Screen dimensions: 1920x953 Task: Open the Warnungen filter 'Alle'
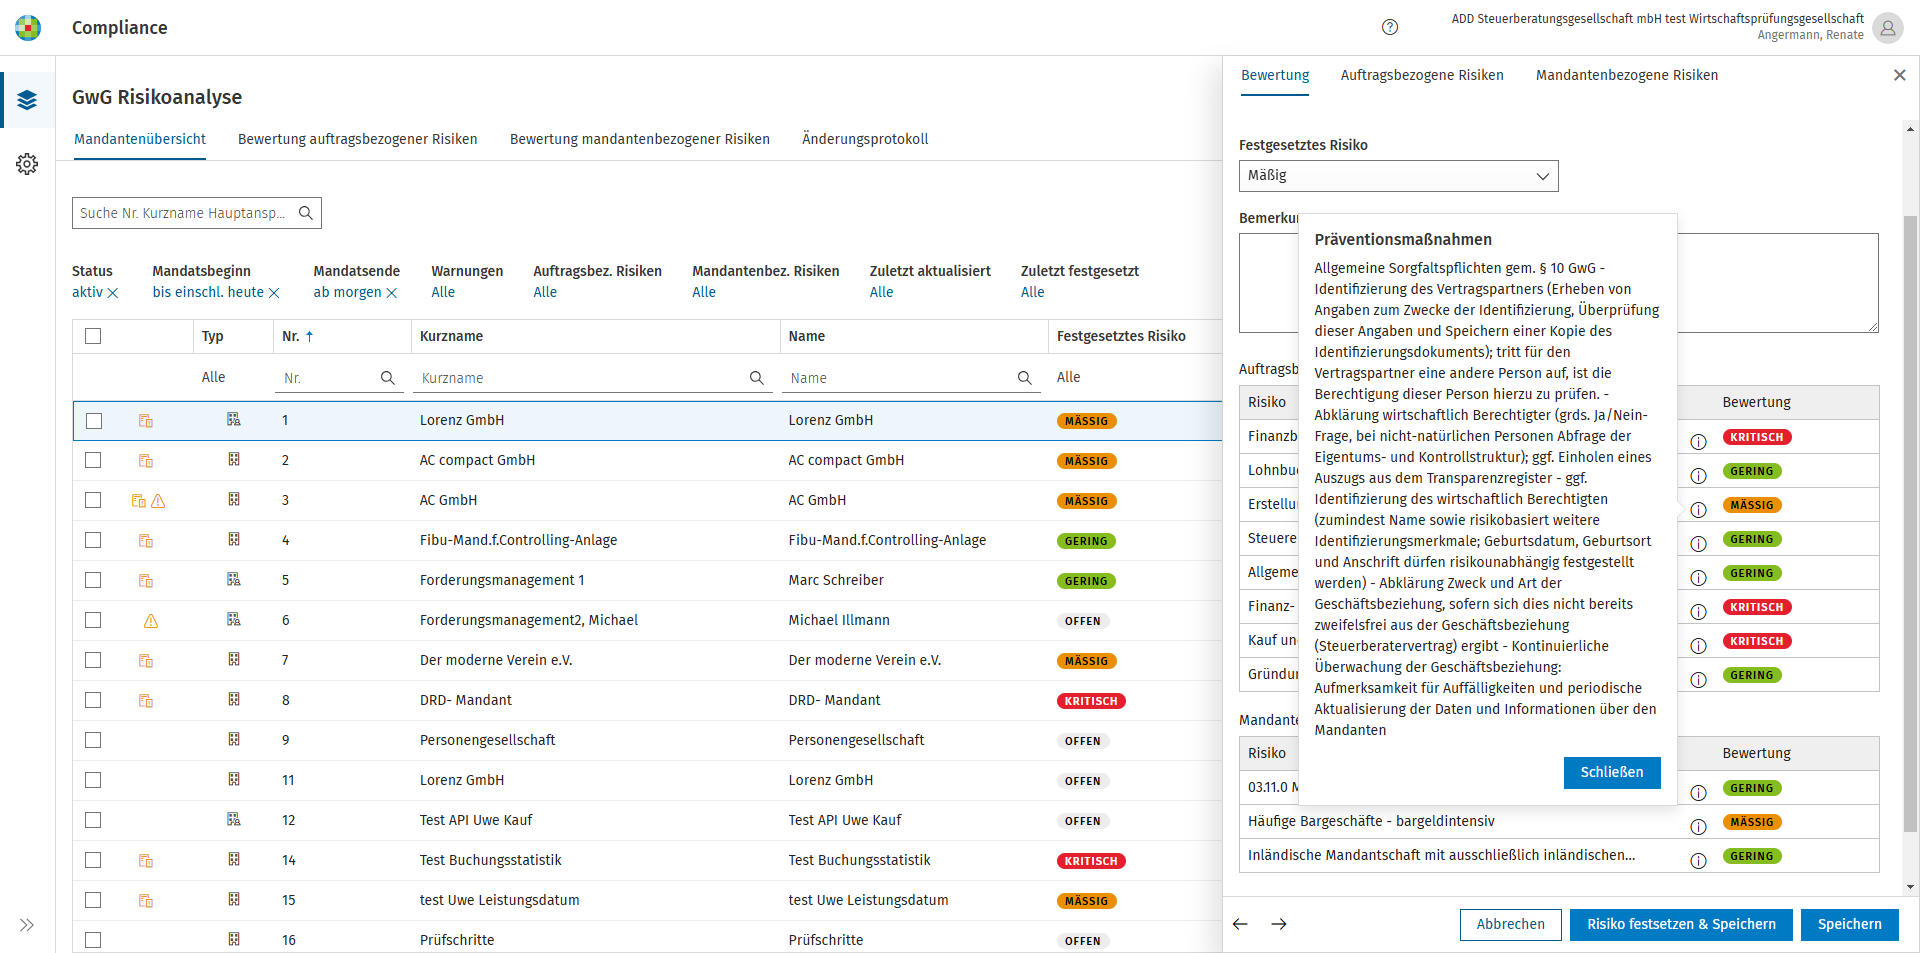click(443, 292)
